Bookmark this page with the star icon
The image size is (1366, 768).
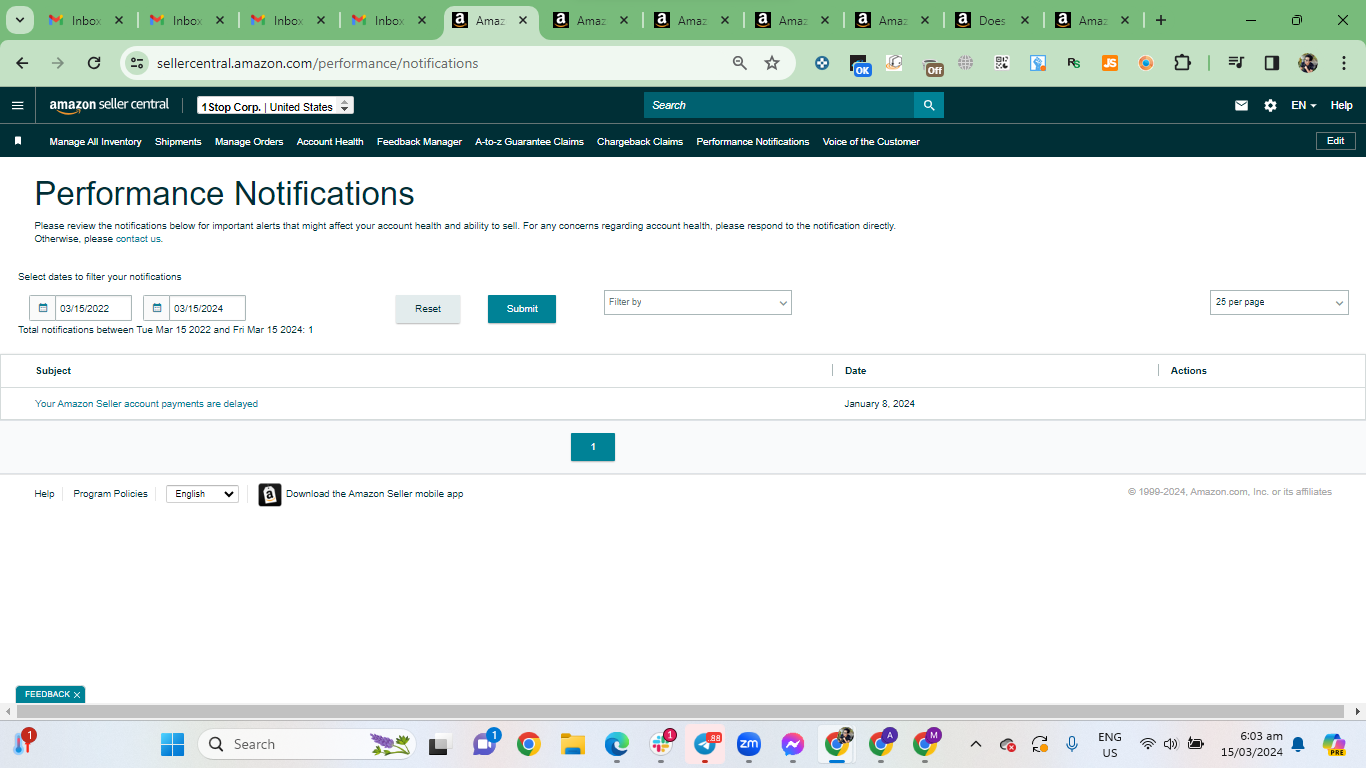[x=772, y=63]
